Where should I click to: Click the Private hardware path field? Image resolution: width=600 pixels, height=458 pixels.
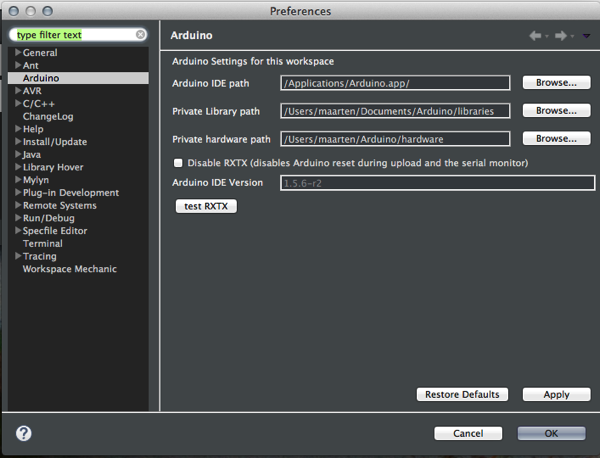coord(395,139)
